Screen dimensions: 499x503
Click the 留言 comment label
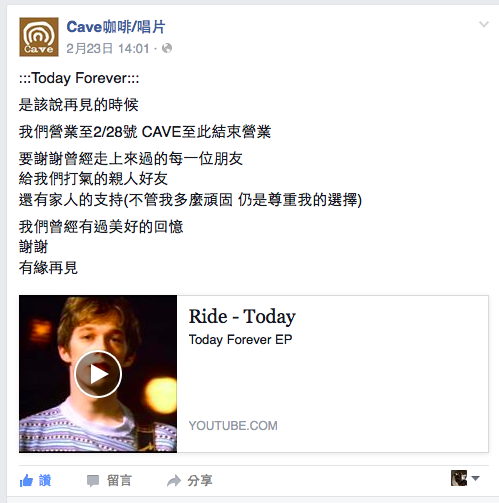click(x=119, y=481)
